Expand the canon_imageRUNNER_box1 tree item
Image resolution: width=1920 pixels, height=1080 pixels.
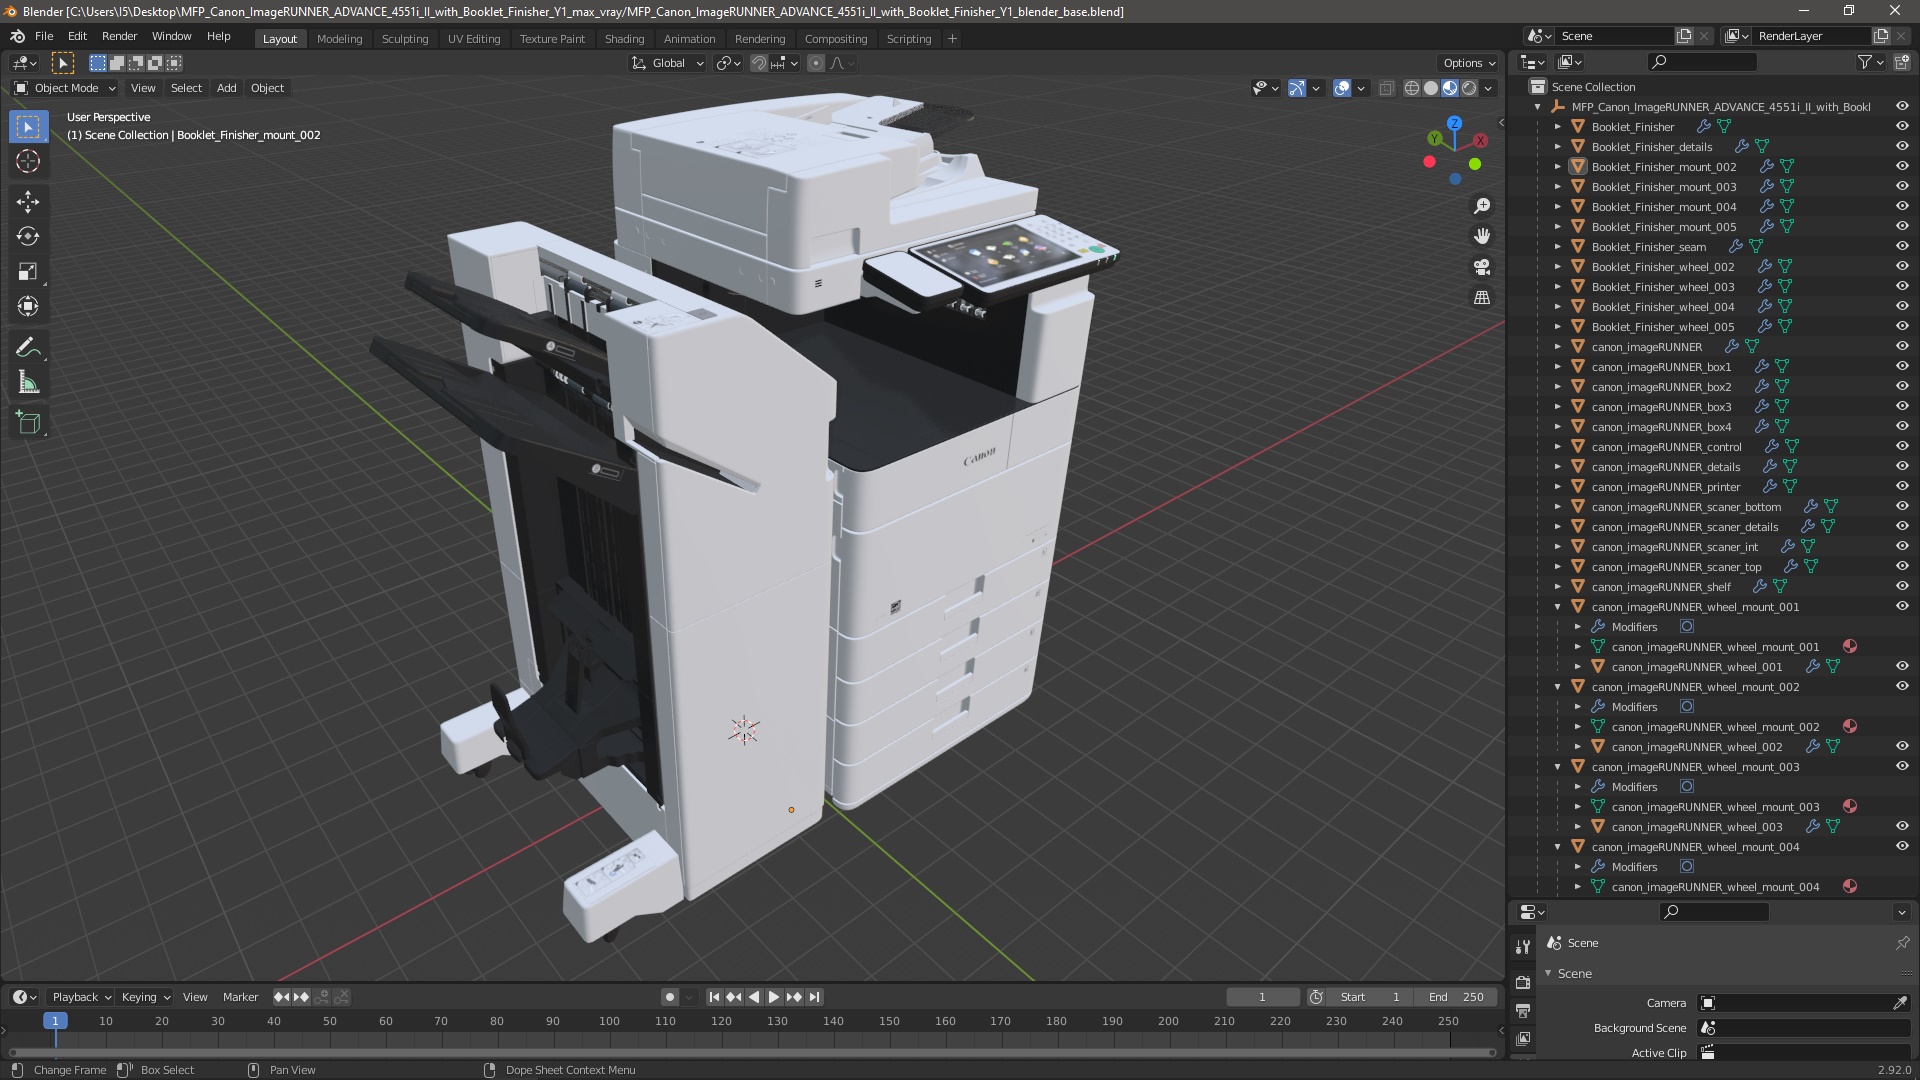point(1557,367)
